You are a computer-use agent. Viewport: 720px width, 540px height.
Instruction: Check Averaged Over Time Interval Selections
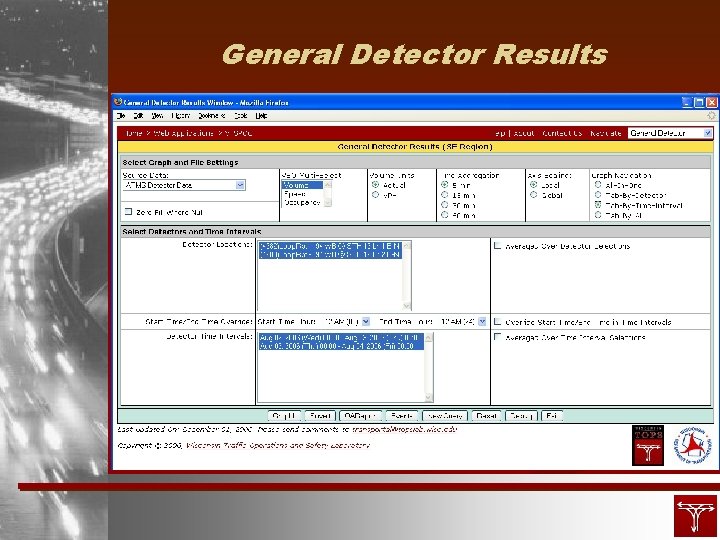pyautogui.click(x=497, y=337)
